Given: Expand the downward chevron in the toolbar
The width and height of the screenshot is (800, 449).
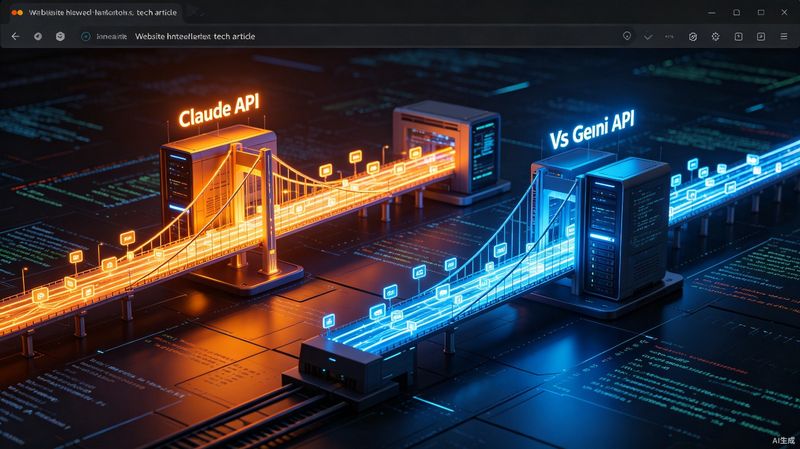Looking at the screenshot, I should (648, 37).
